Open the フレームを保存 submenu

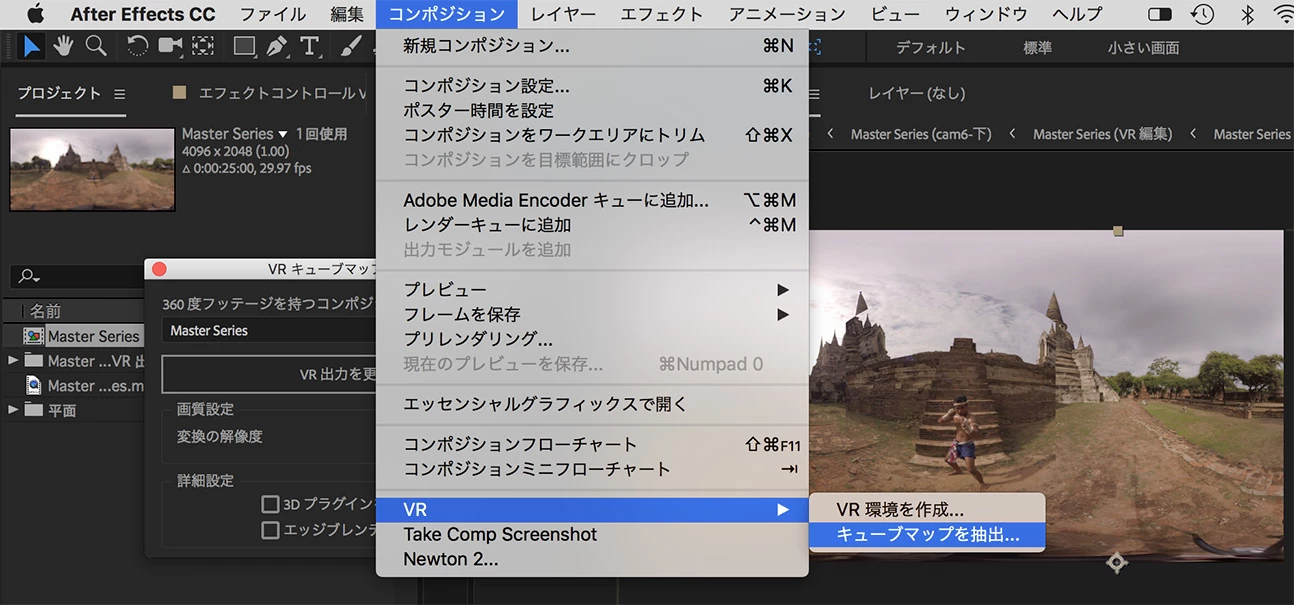pos(592,315)
